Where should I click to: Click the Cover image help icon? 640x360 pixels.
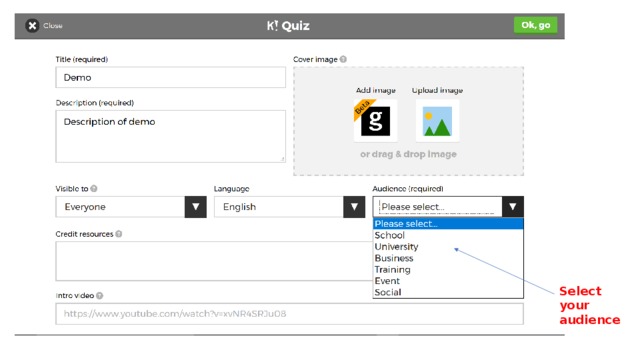(x=343, y=59)
